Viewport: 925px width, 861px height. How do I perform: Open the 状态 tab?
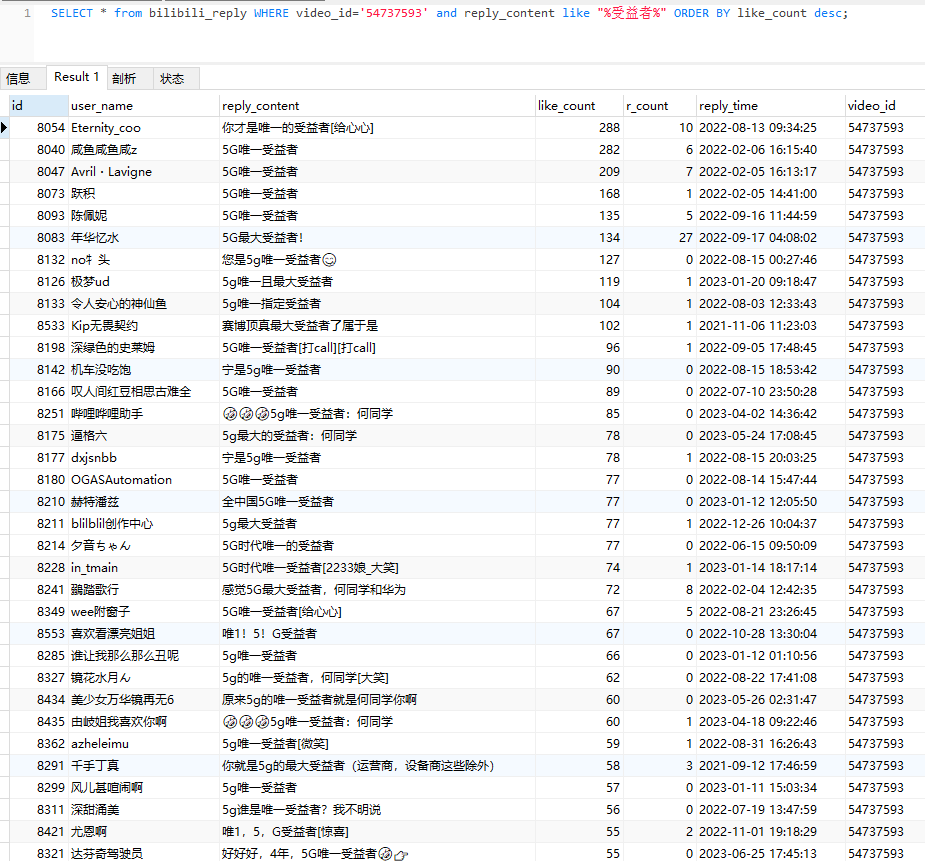176,78
